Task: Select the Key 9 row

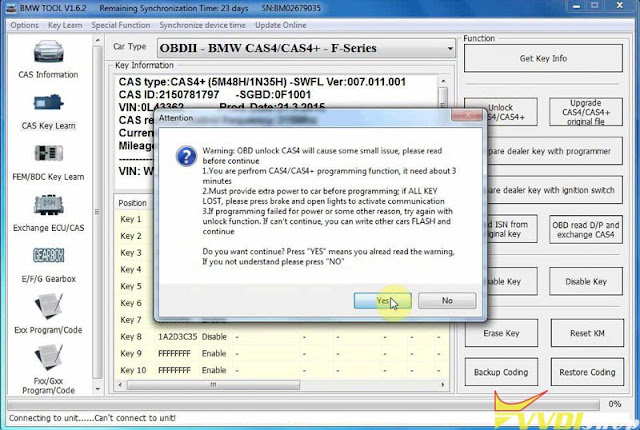Action: click(282, 353)
